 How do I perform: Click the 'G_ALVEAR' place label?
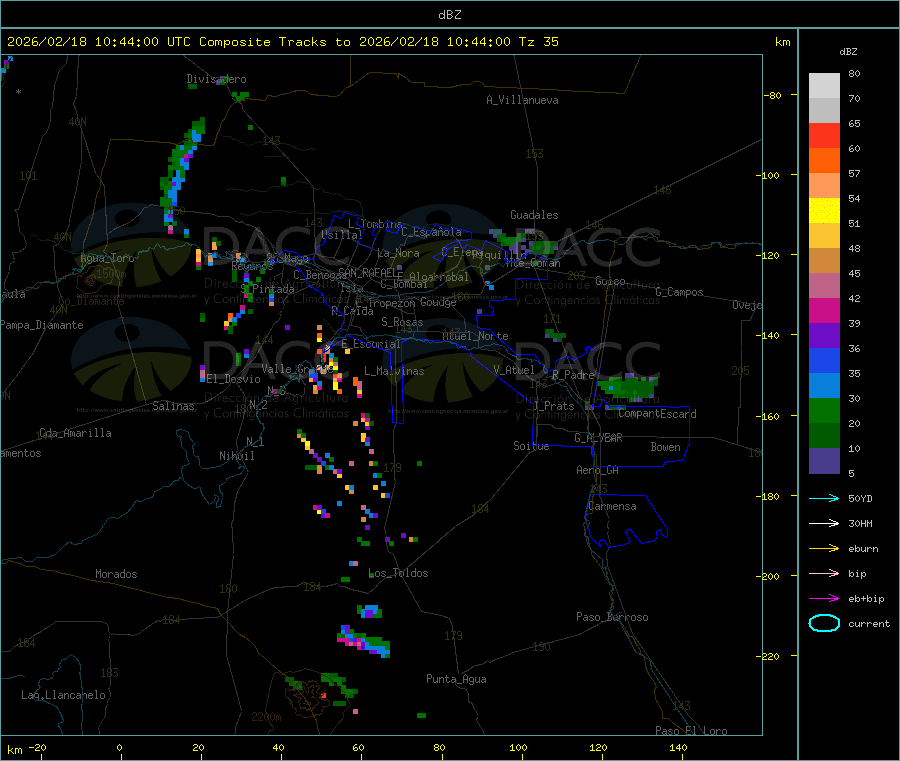coord(598,438)
